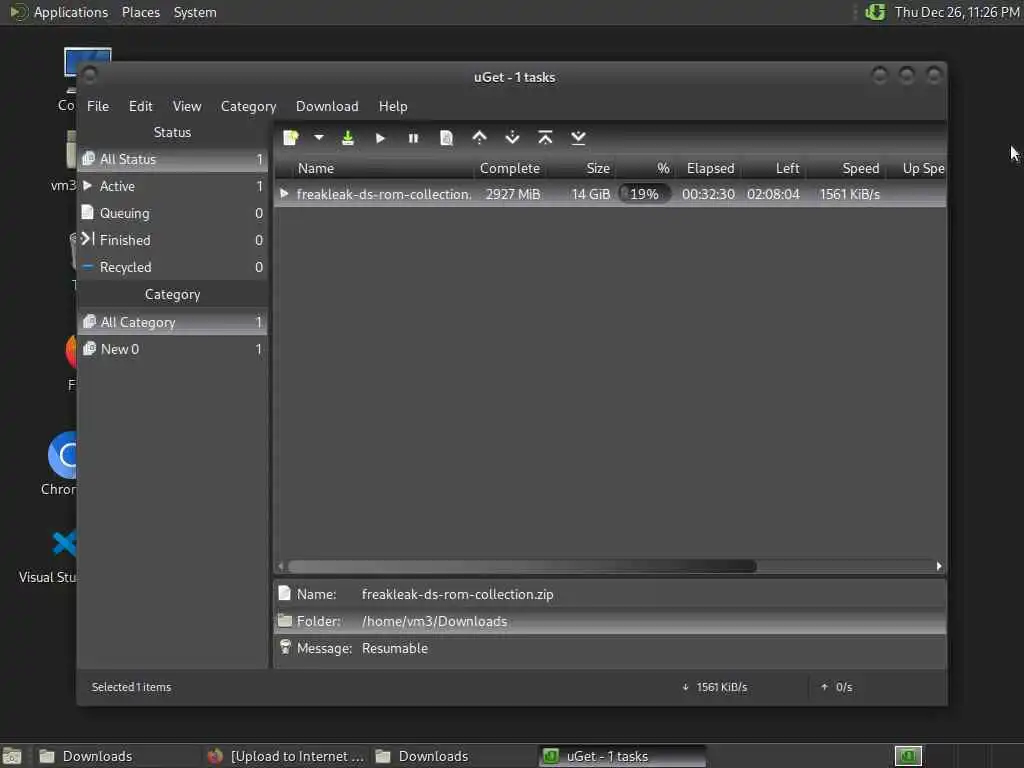Viewport: 1024px width, 768px height.
Task: Move the download down one position
Action: point(513,138)
